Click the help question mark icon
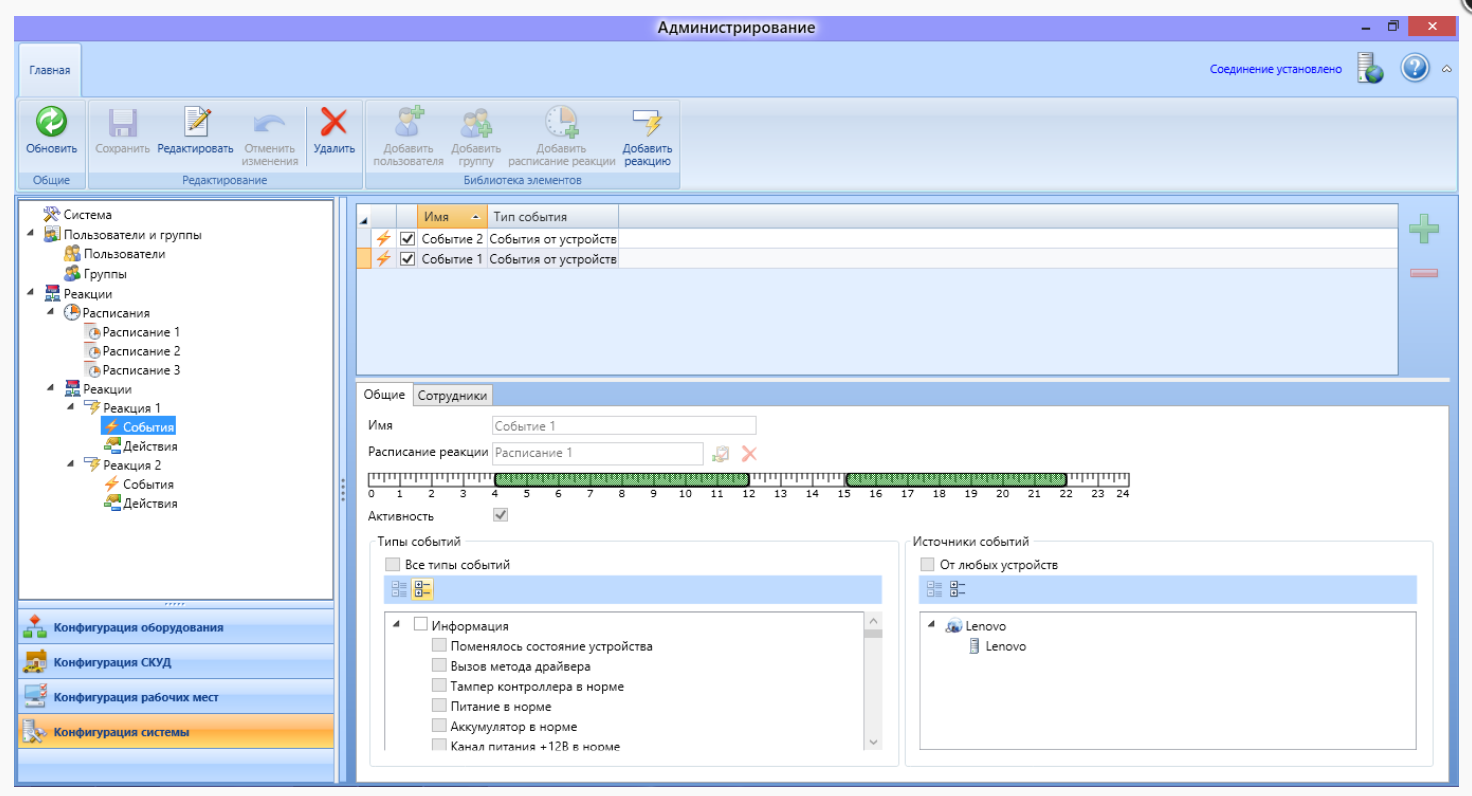 pos(1414,69)
